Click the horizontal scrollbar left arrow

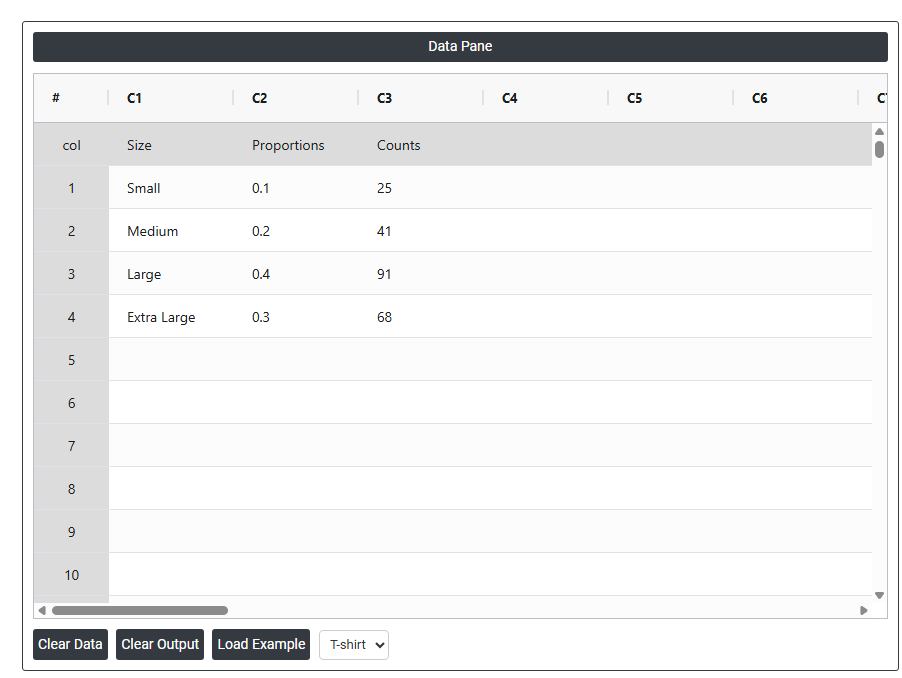[x=42, y=610]
